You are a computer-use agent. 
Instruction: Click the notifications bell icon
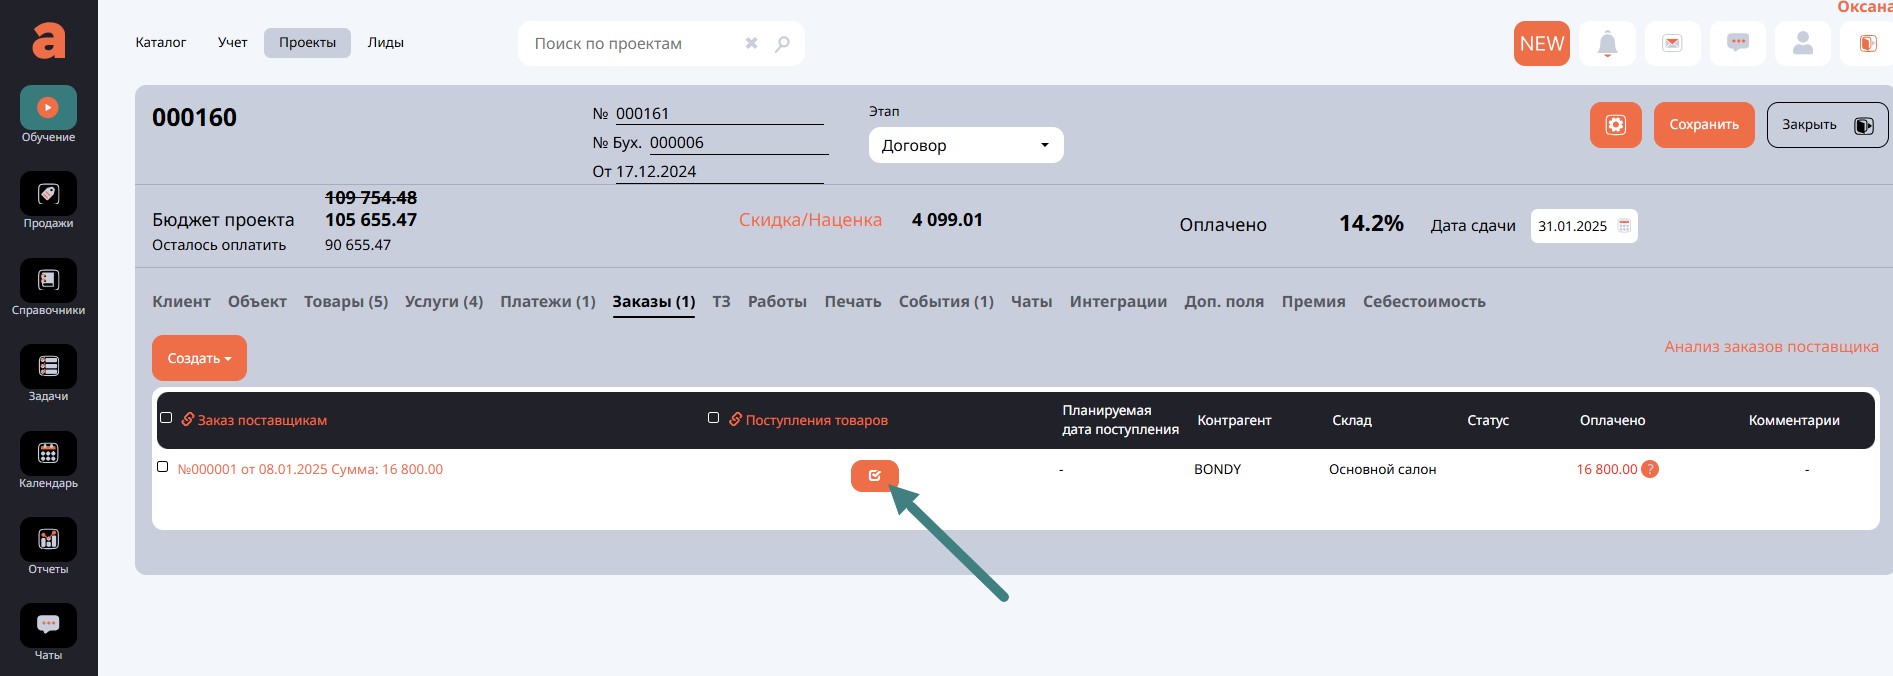tap(1607, 44)
